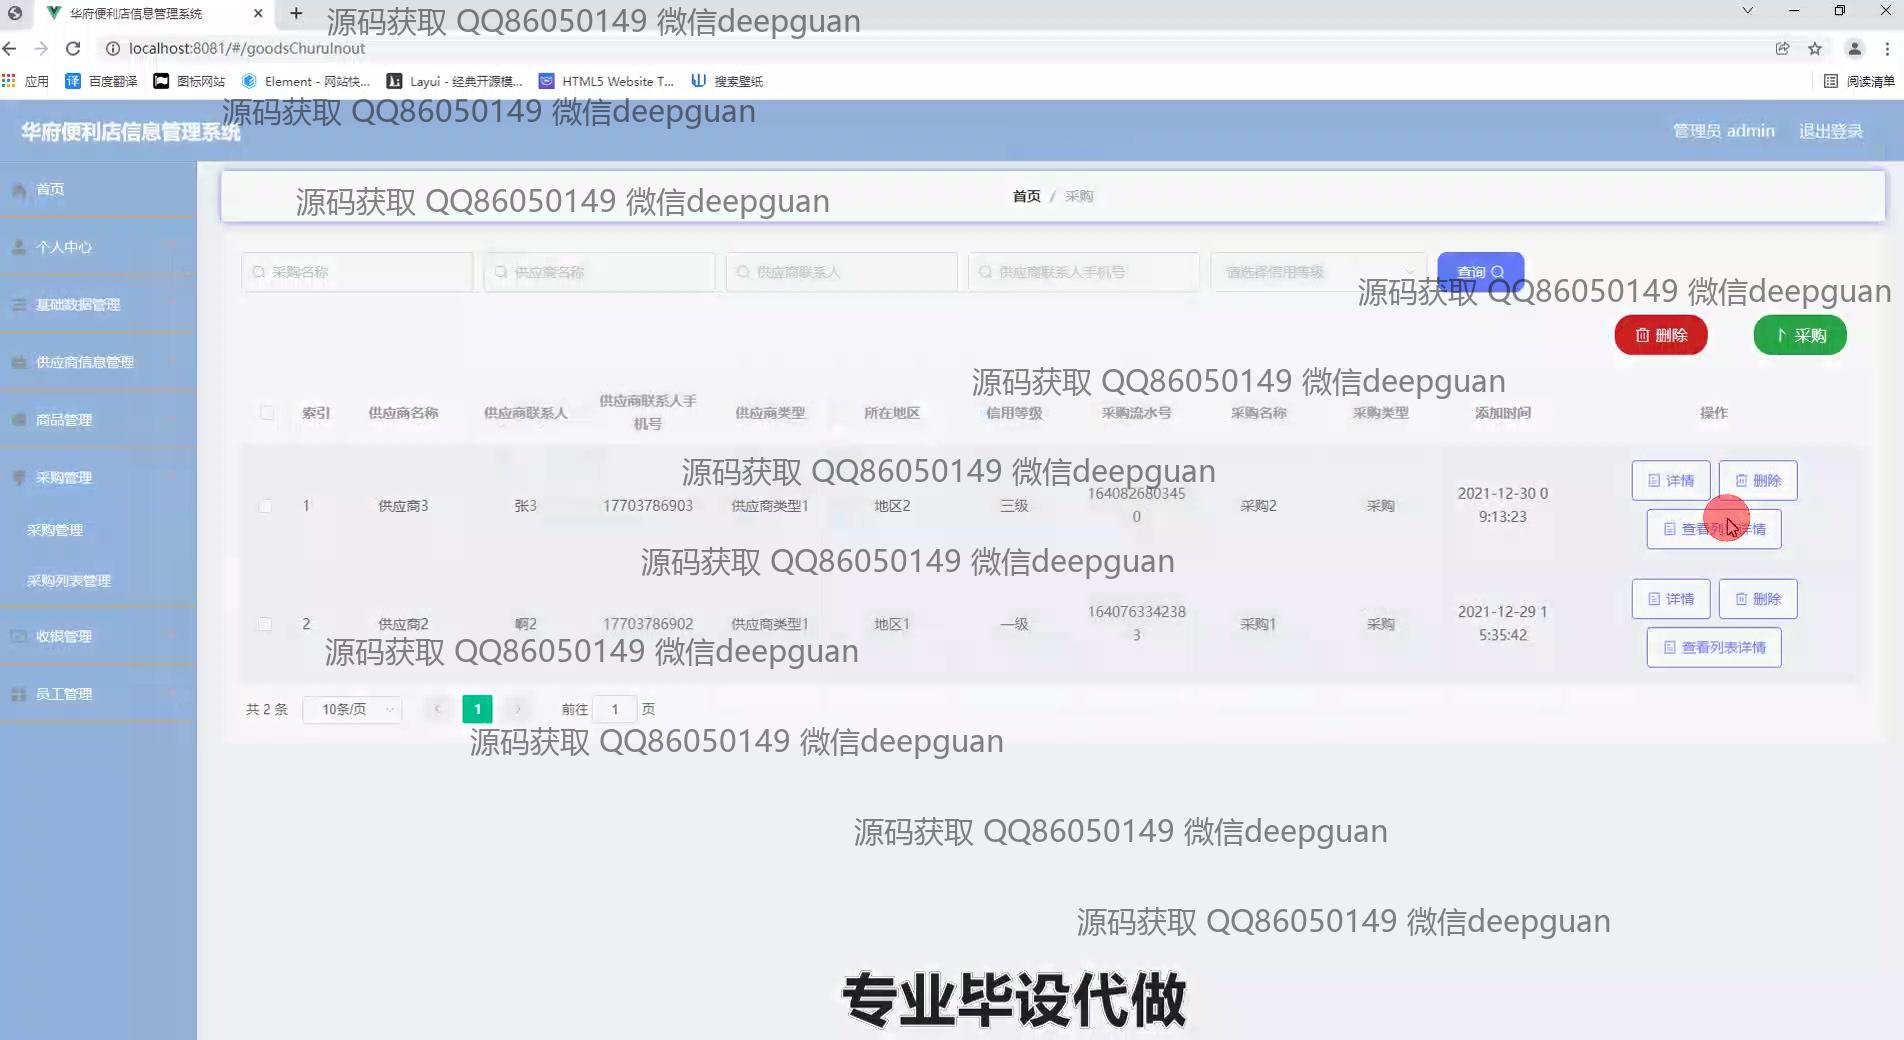The height and width of the screenshot is (1040, 1904).
Task: Bookmark this page with the star icon
Action: 1815,48
